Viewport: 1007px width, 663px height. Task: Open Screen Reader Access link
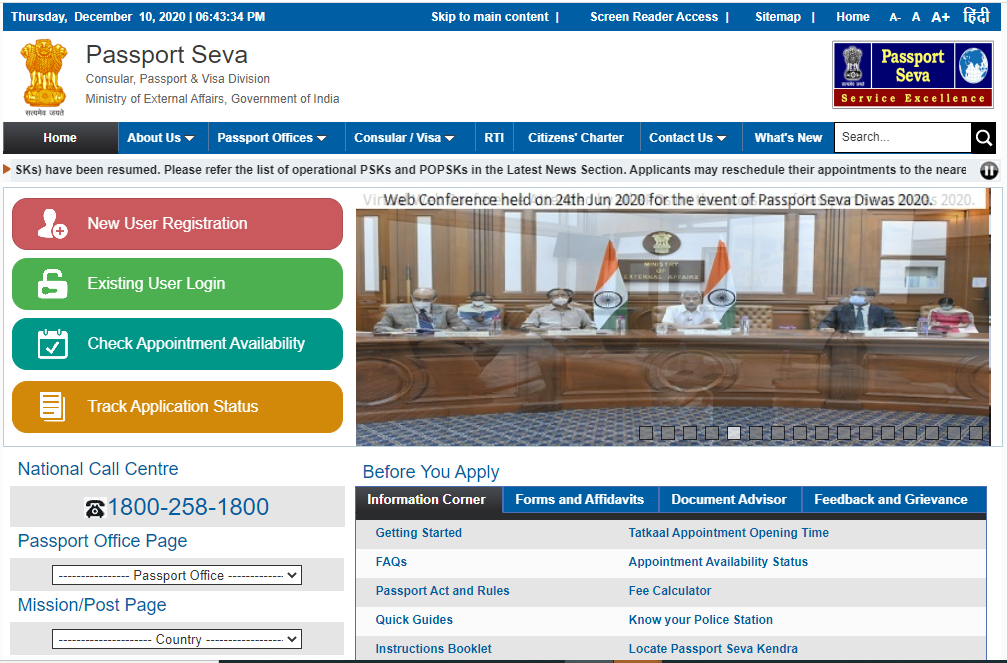654,17
